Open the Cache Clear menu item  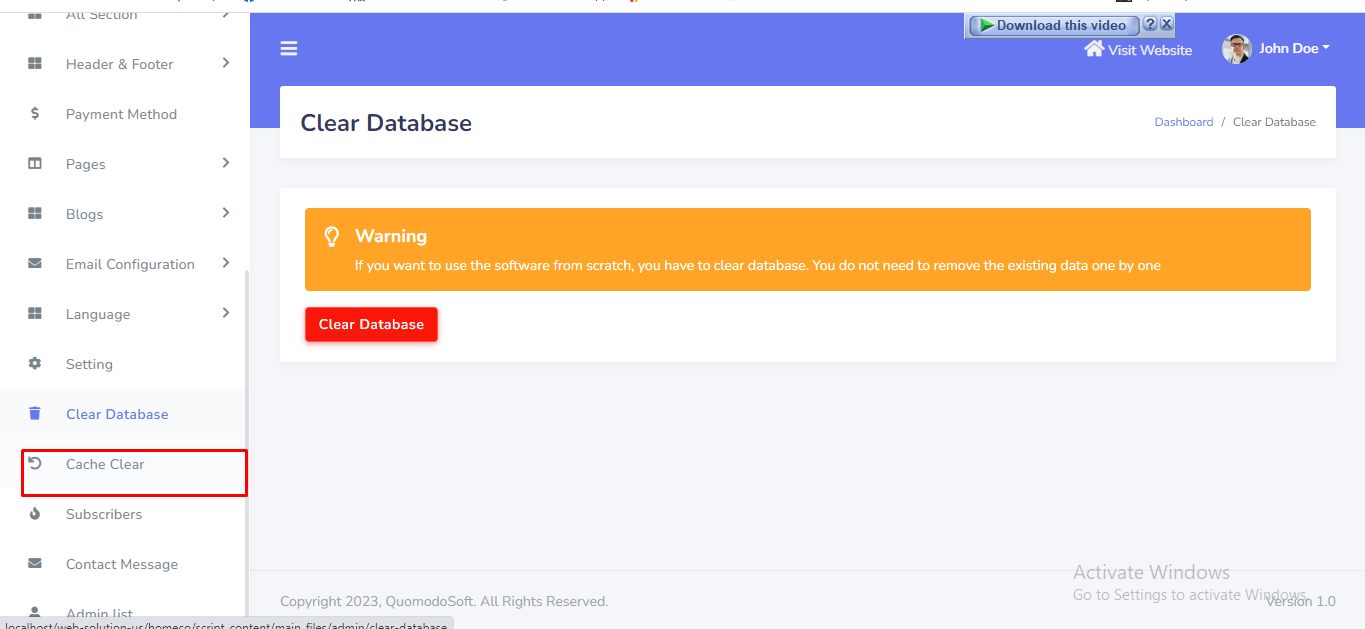click(x=105, y=464)
